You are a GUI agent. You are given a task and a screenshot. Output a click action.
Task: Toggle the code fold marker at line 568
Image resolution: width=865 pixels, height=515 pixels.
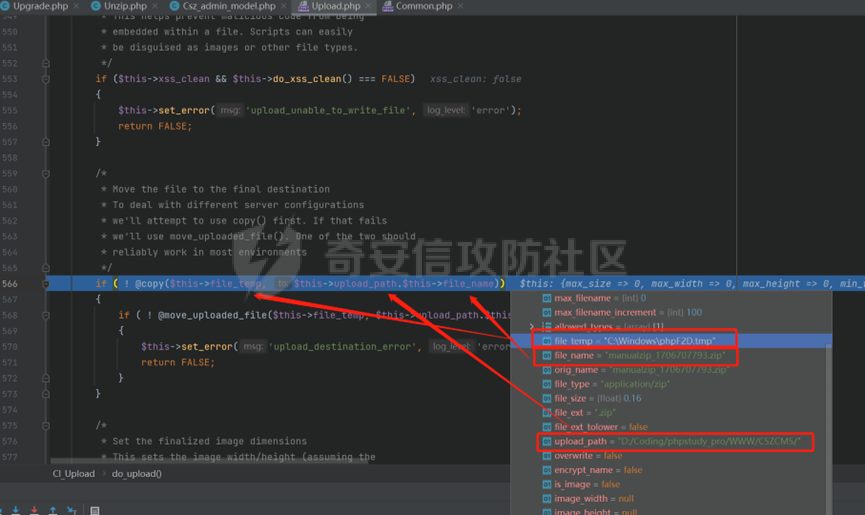[46, 315]
